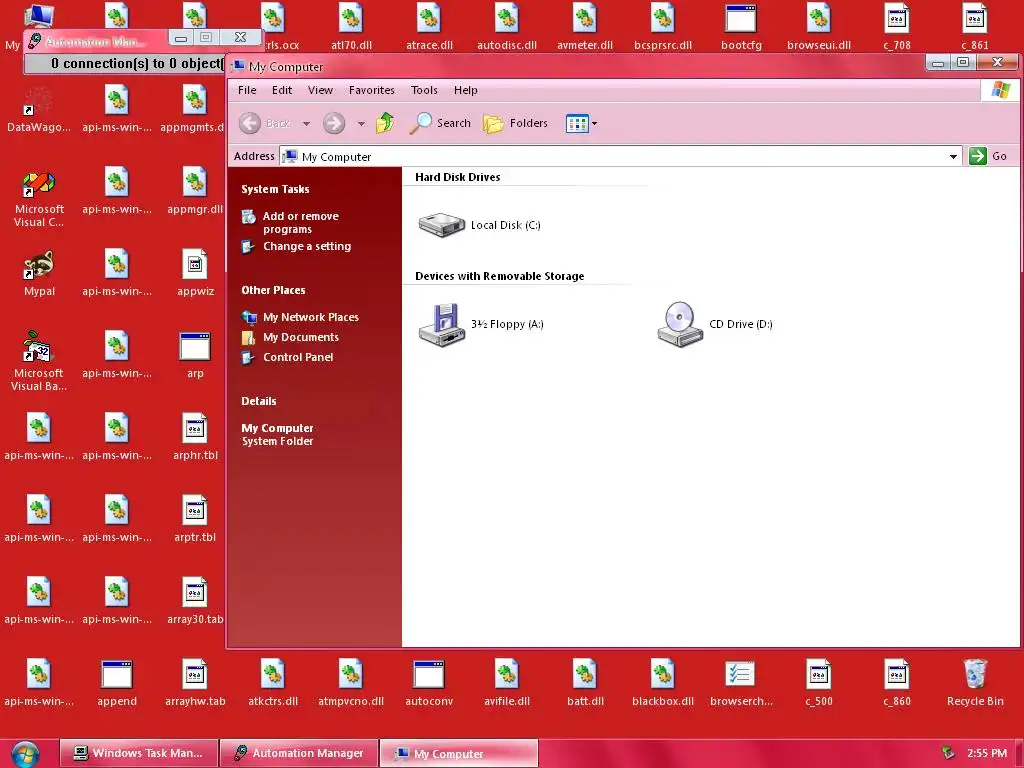Collapse the Details section header

pyautogui.click(x=259, y=401)
